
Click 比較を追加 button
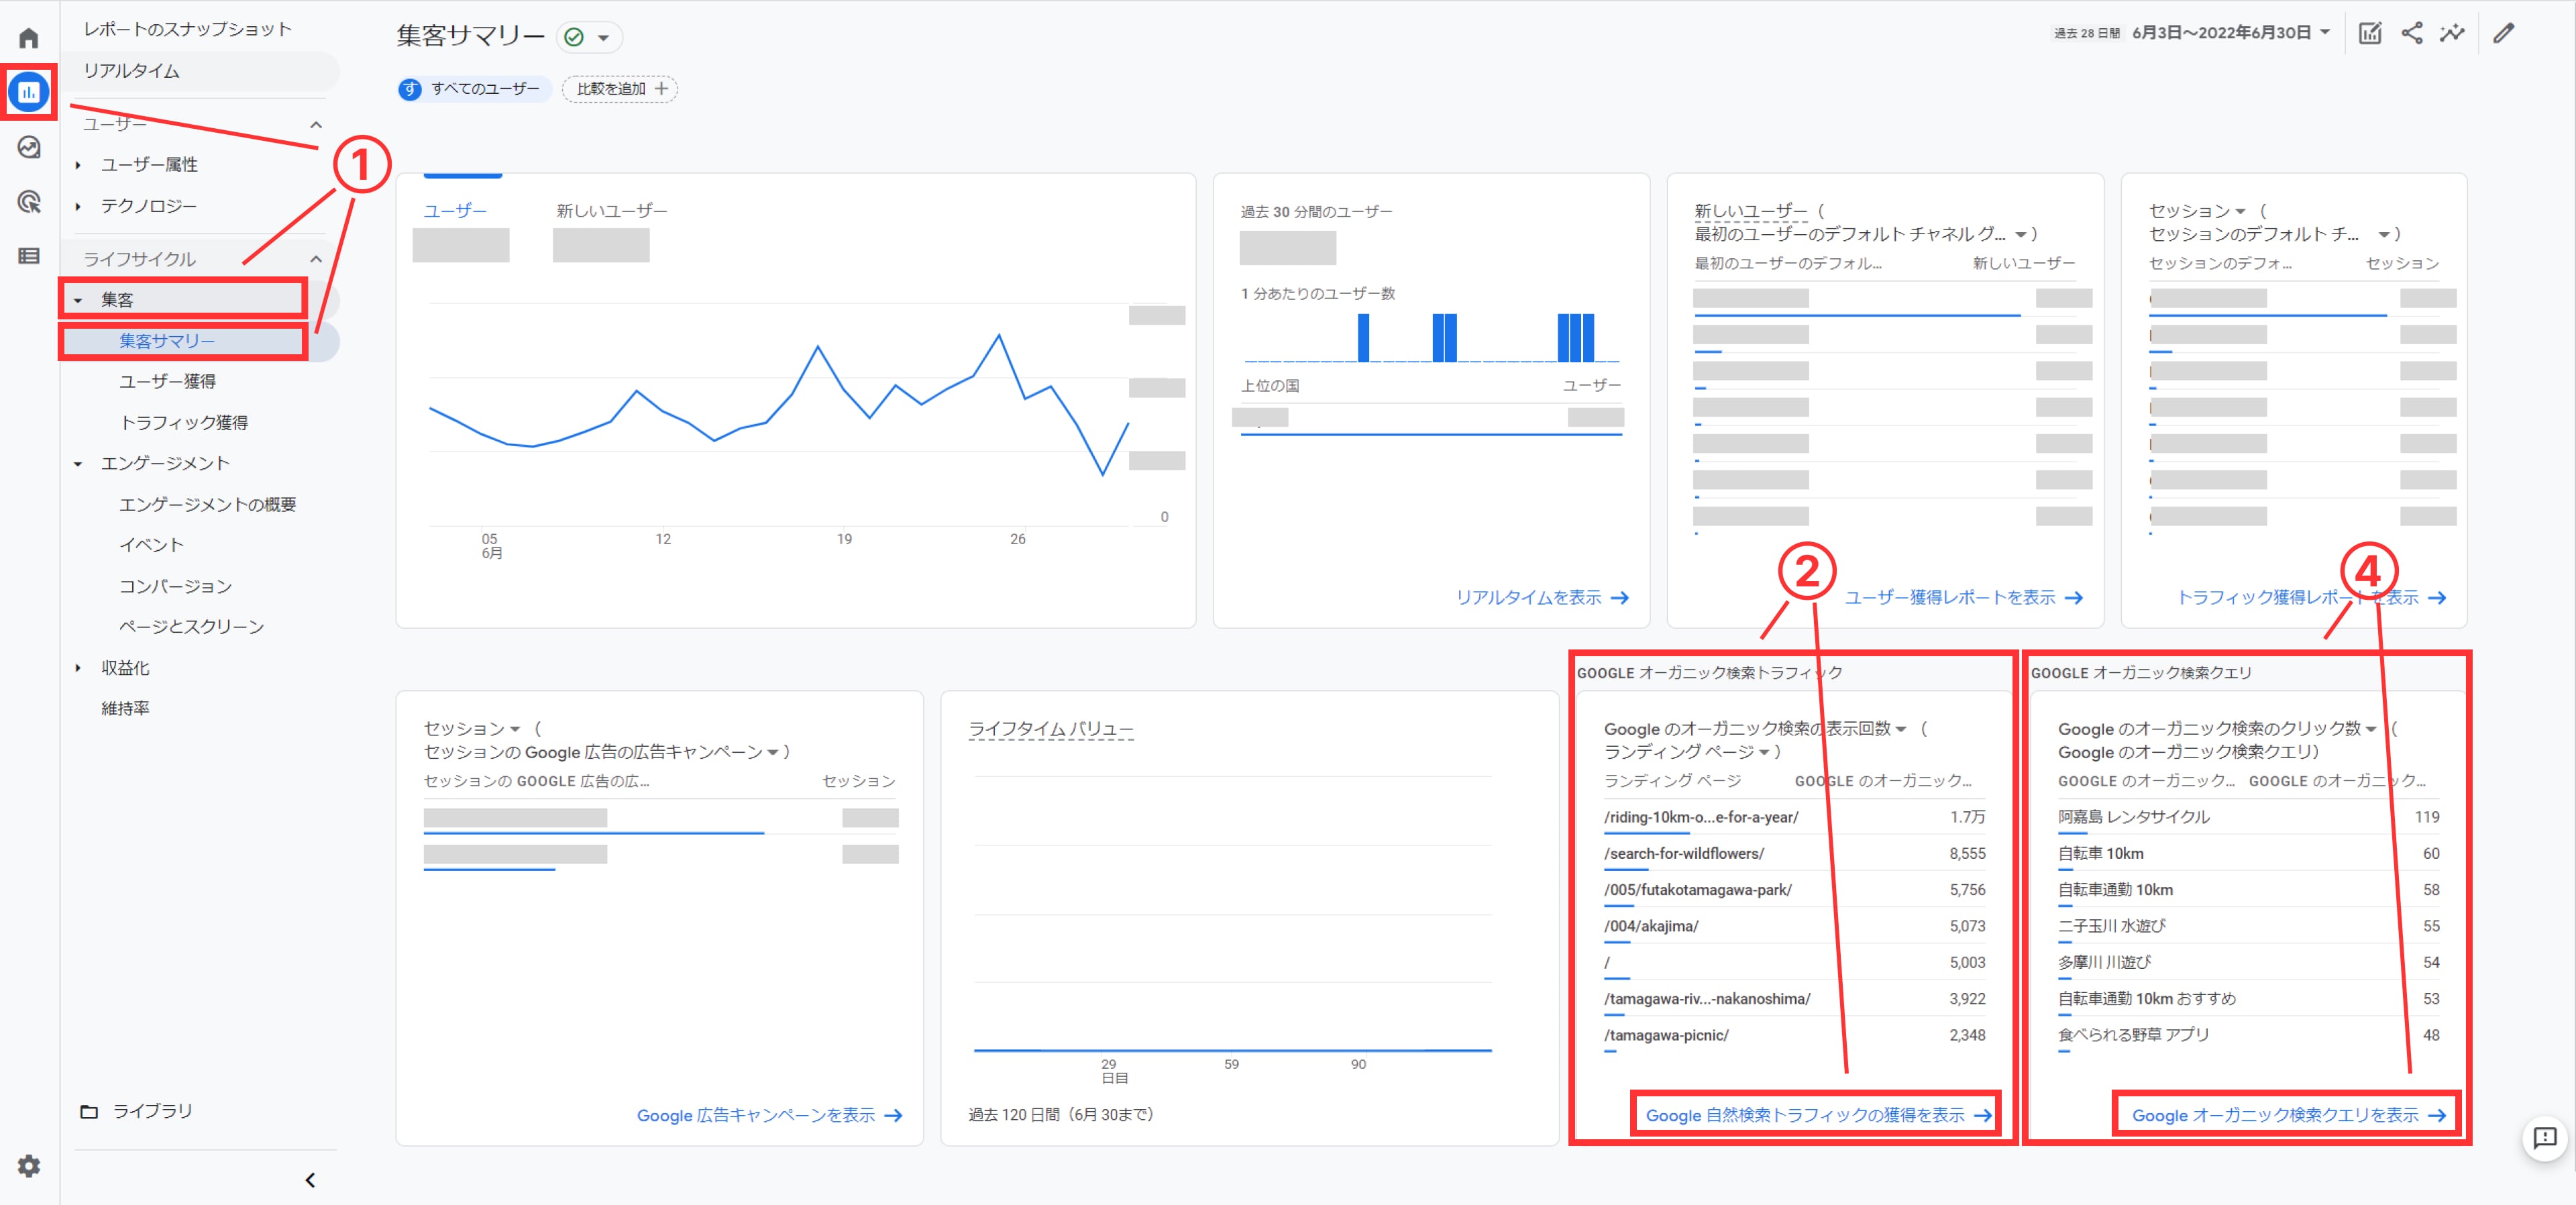[620, 89]
